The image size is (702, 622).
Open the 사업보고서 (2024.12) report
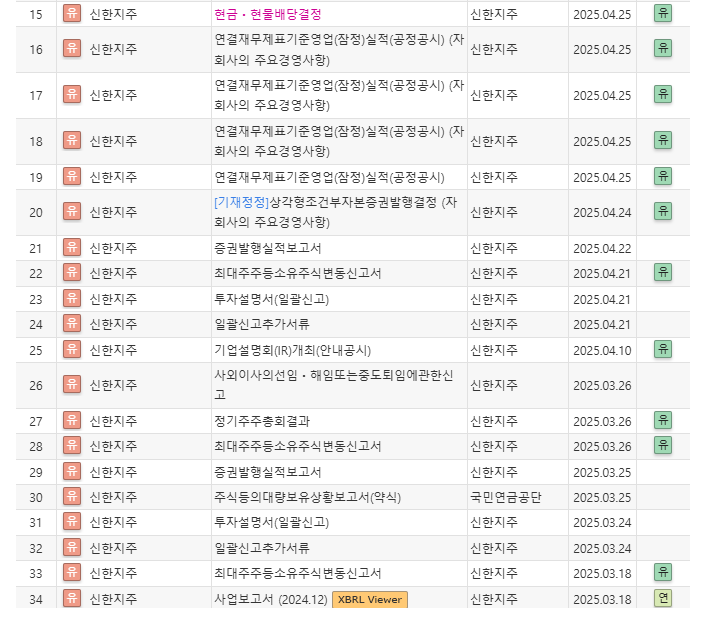[270, 599]
